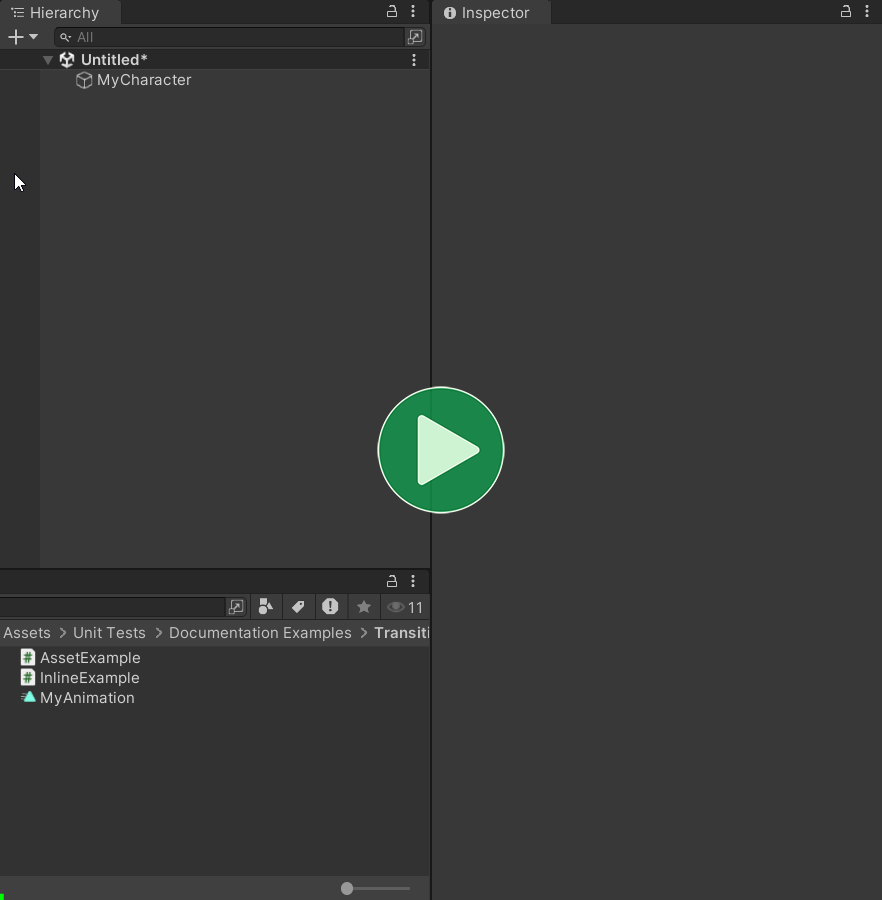Image resolution: width=882 pixels, height=900 pixels.
Task: Toggle the Project panel lock
Action: [x=392, y=581]
